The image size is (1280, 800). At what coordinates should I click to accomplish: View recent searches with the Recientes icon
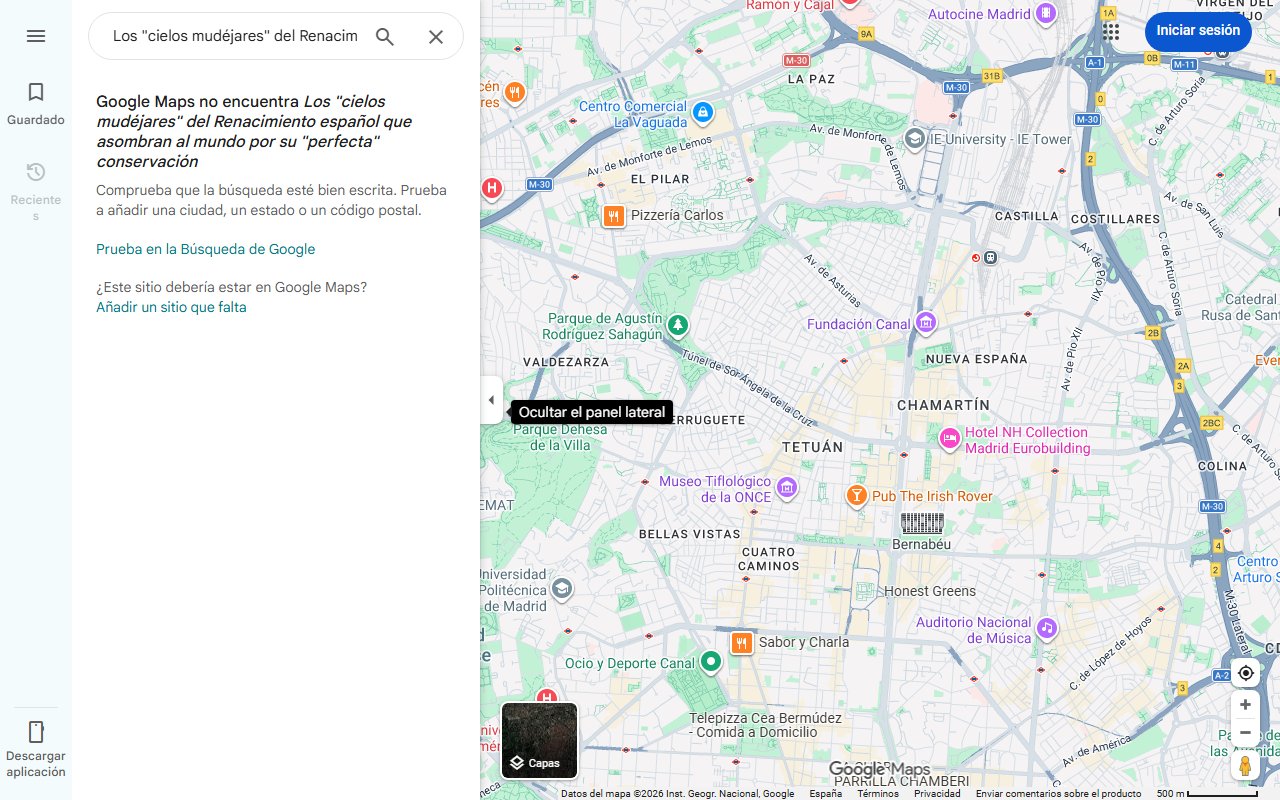click(x=36, y=172)
